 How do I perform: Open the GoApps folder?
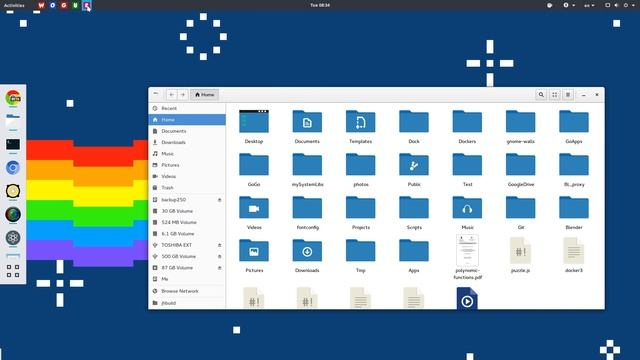(574, 126)
